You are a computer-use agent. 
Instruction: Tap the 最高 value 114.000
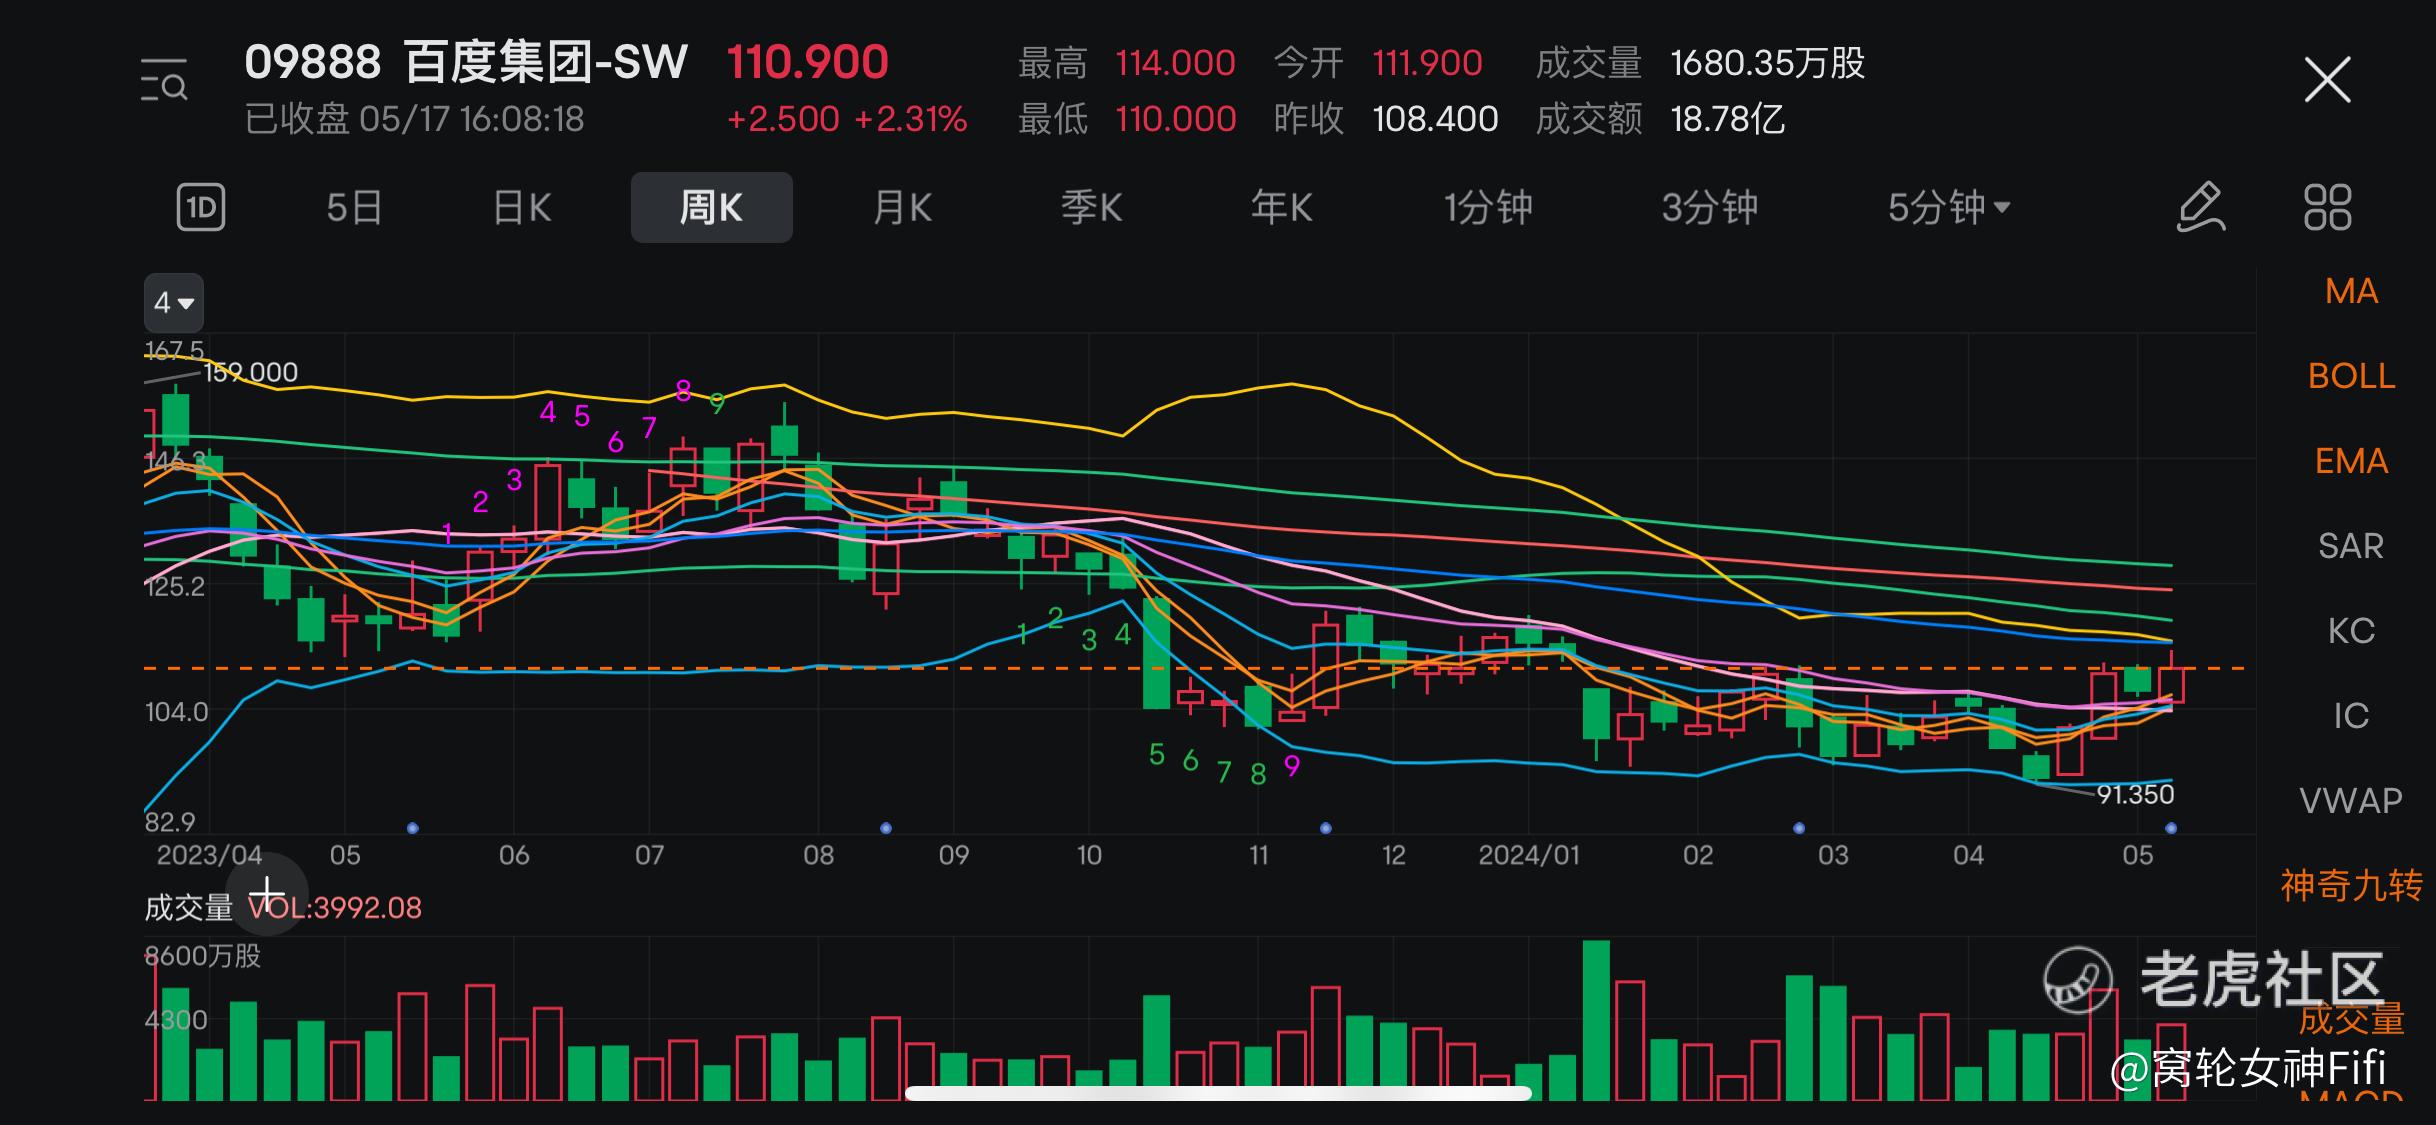click(x=1175, y=63)
